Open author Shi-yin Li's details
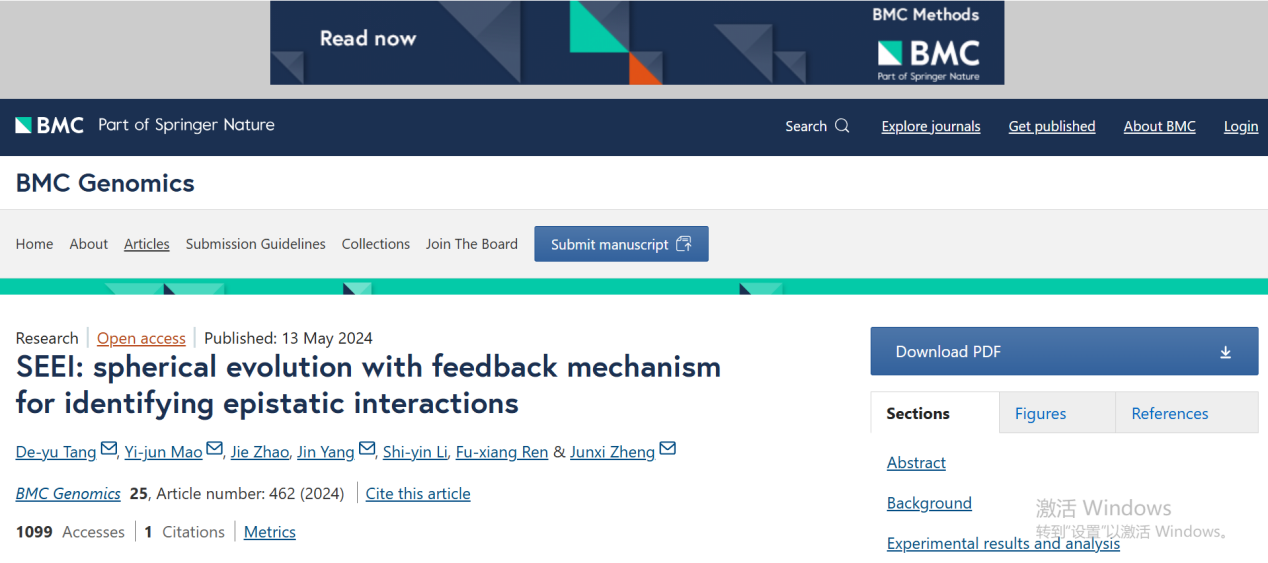The image size is (1268, 563). coord(415,452)
